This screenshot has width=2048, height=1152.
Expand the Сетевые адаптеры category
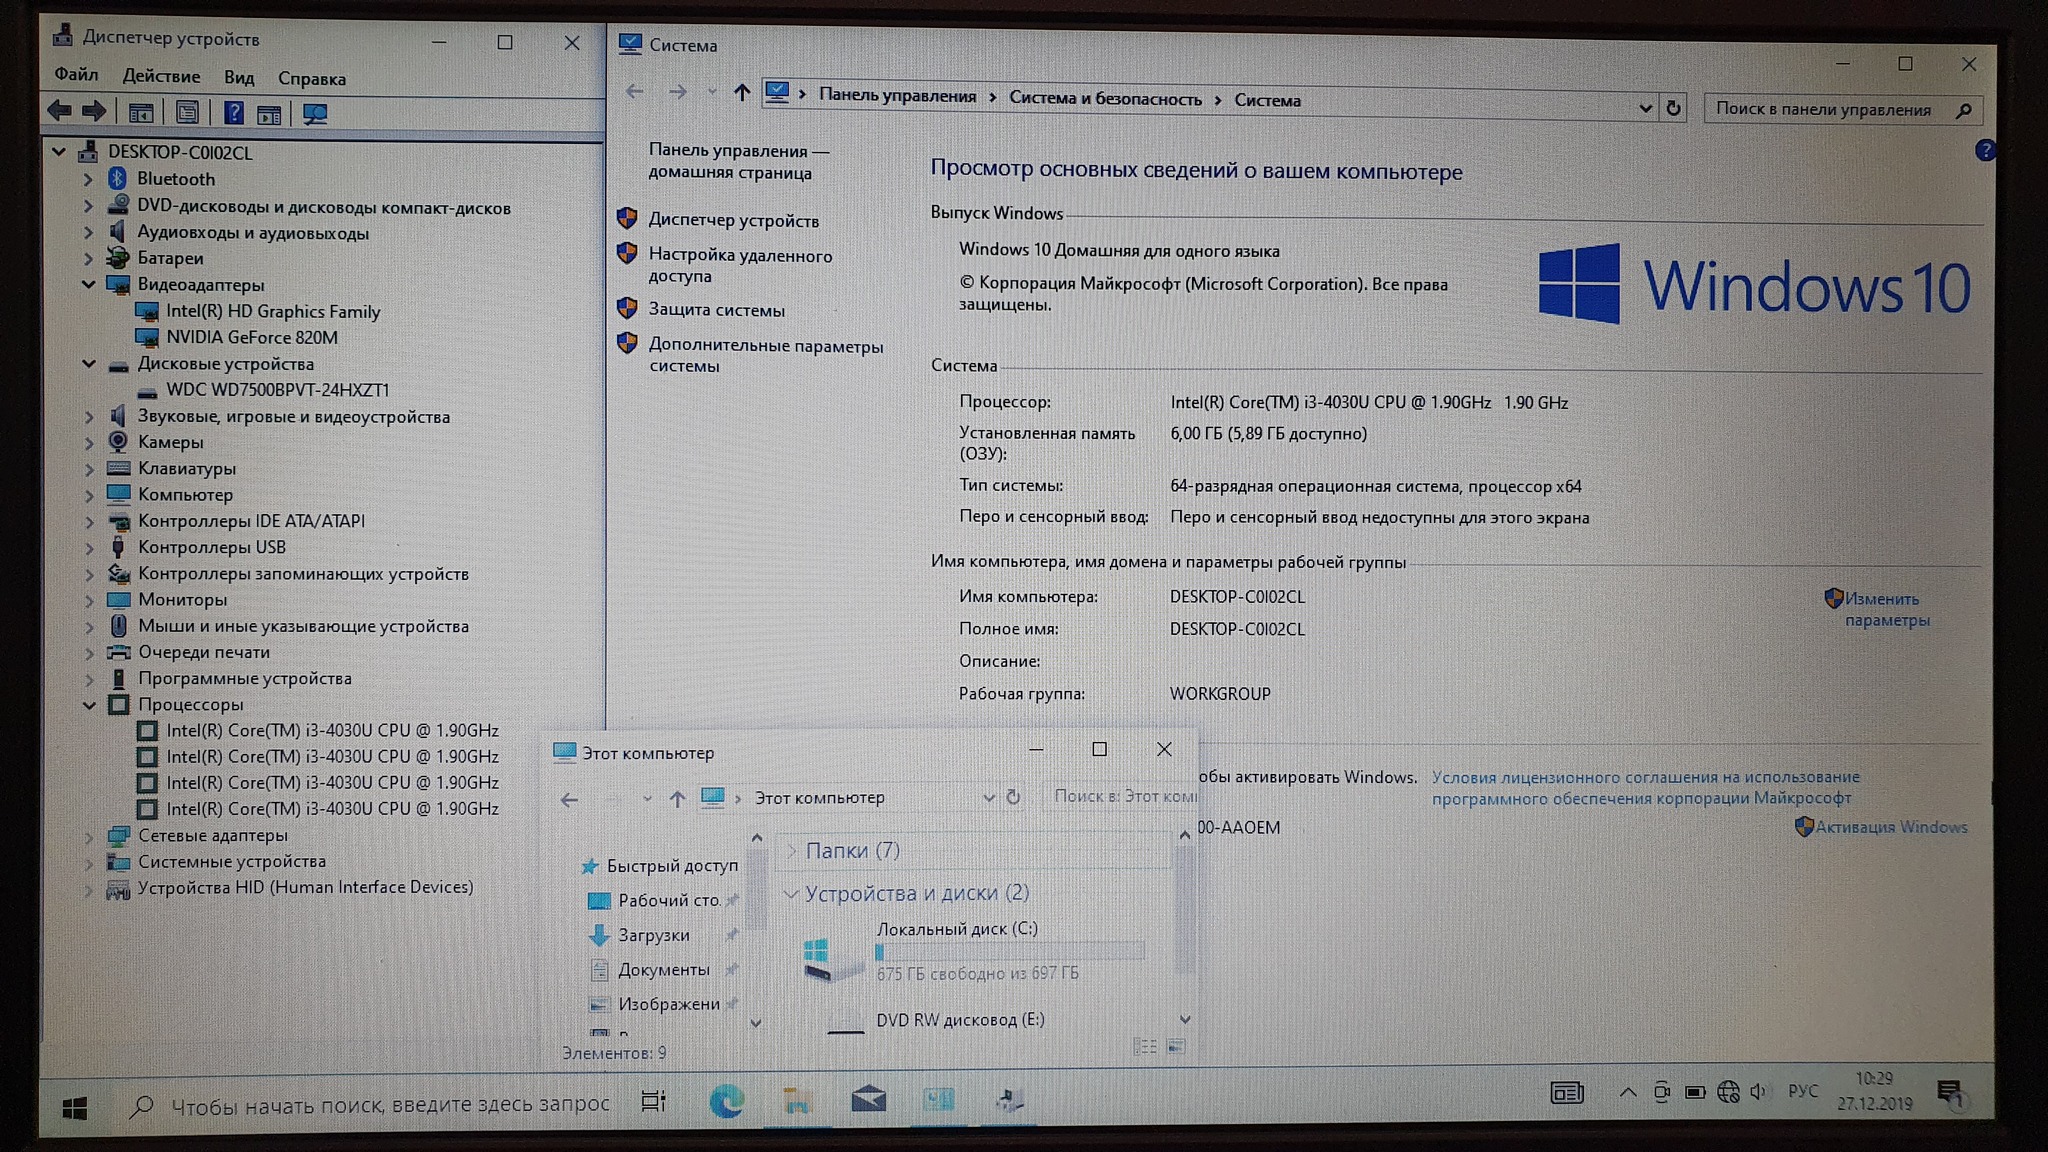(x=88, y=836)
